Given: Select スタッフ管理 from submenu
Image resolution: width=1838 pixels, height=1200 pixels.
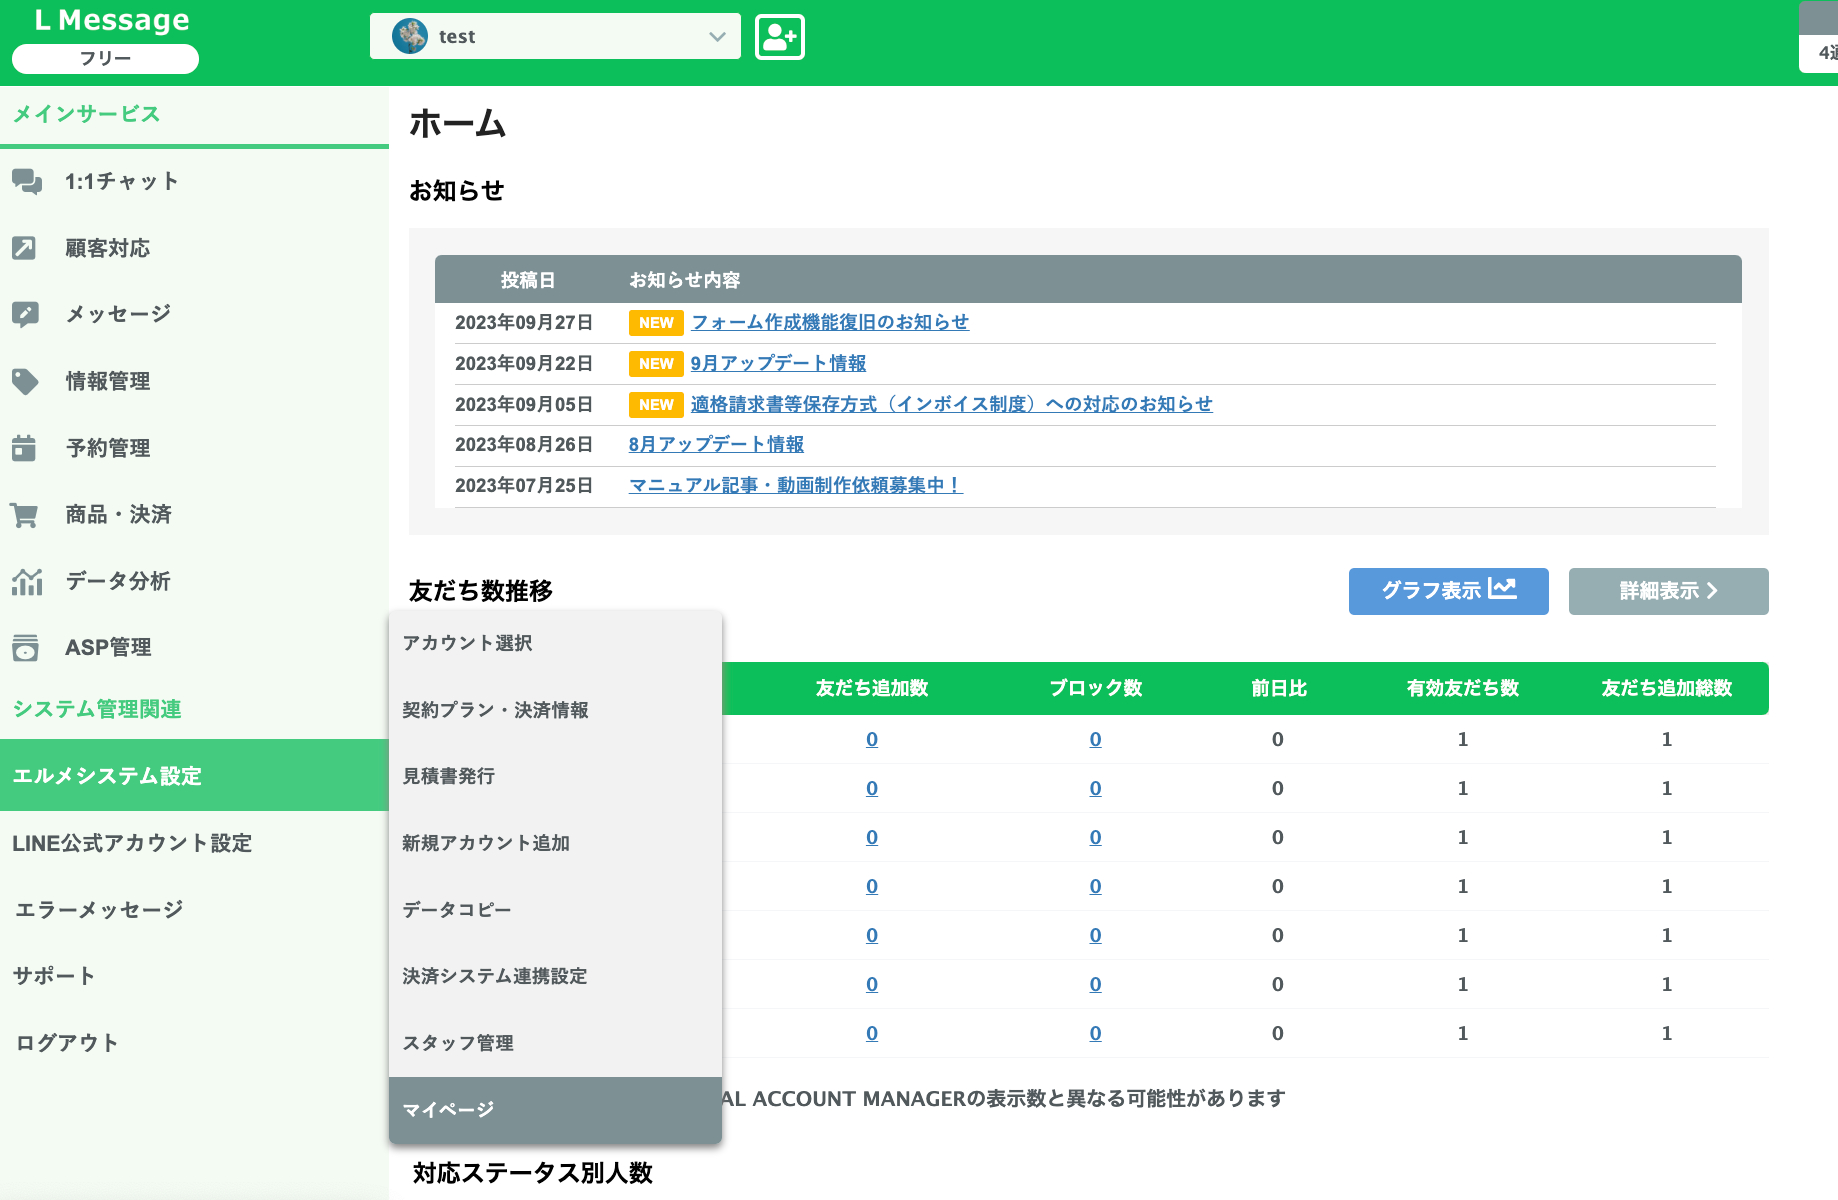Looking at the screenshot, I should point(555,1043).
